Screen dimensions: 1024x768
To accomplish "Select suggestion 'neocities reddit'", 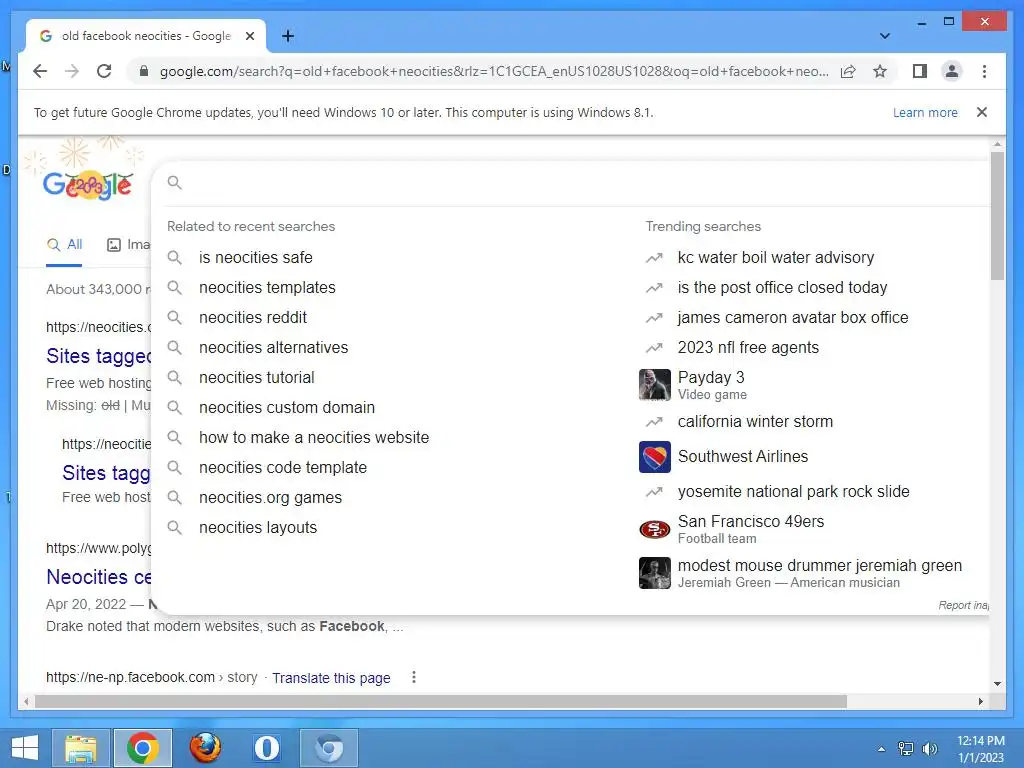I will click(x=253, y=317).
